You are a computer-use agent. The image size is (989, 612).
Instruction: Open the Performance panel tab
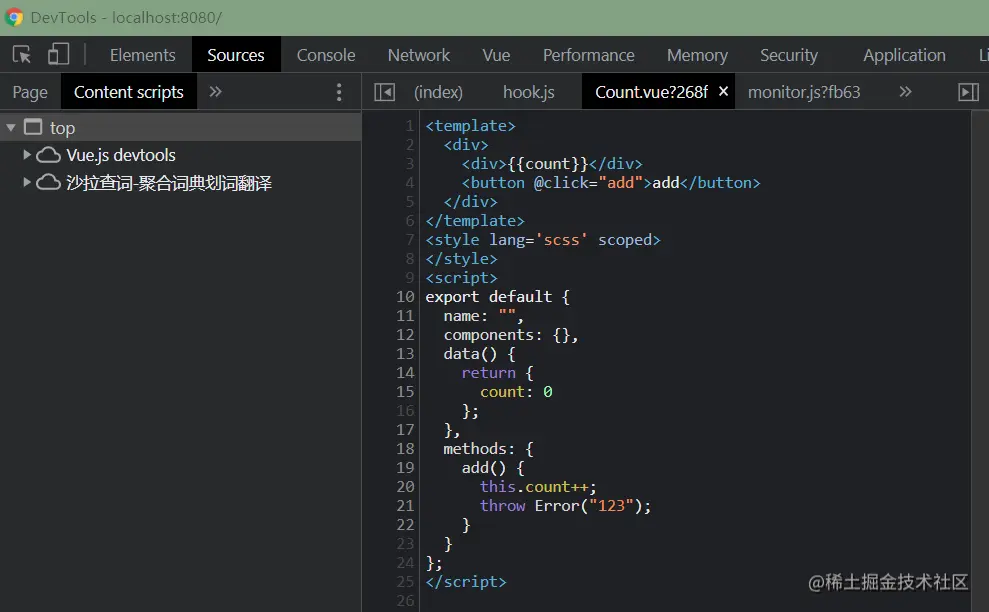588,56
